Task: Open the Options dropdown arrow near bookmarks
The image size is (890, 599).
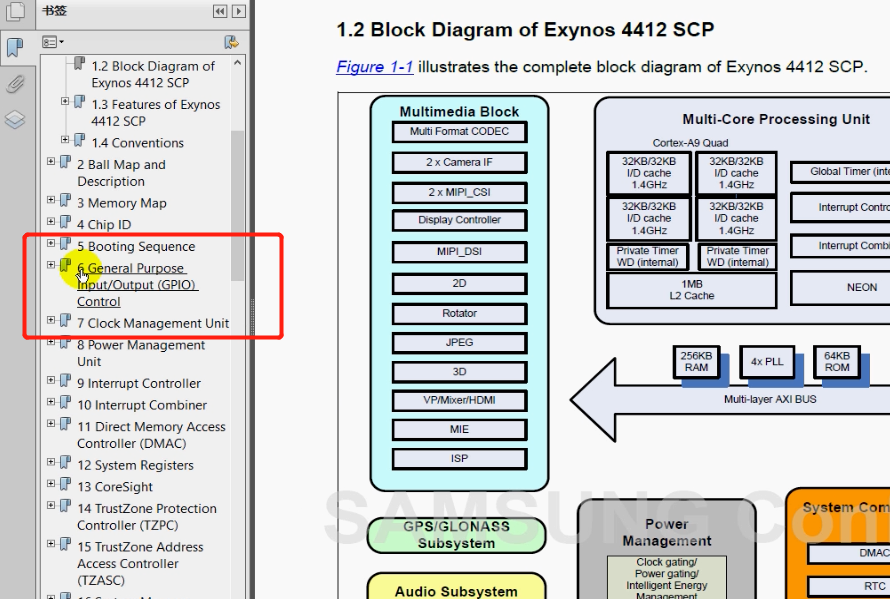Action: point(61,42)
